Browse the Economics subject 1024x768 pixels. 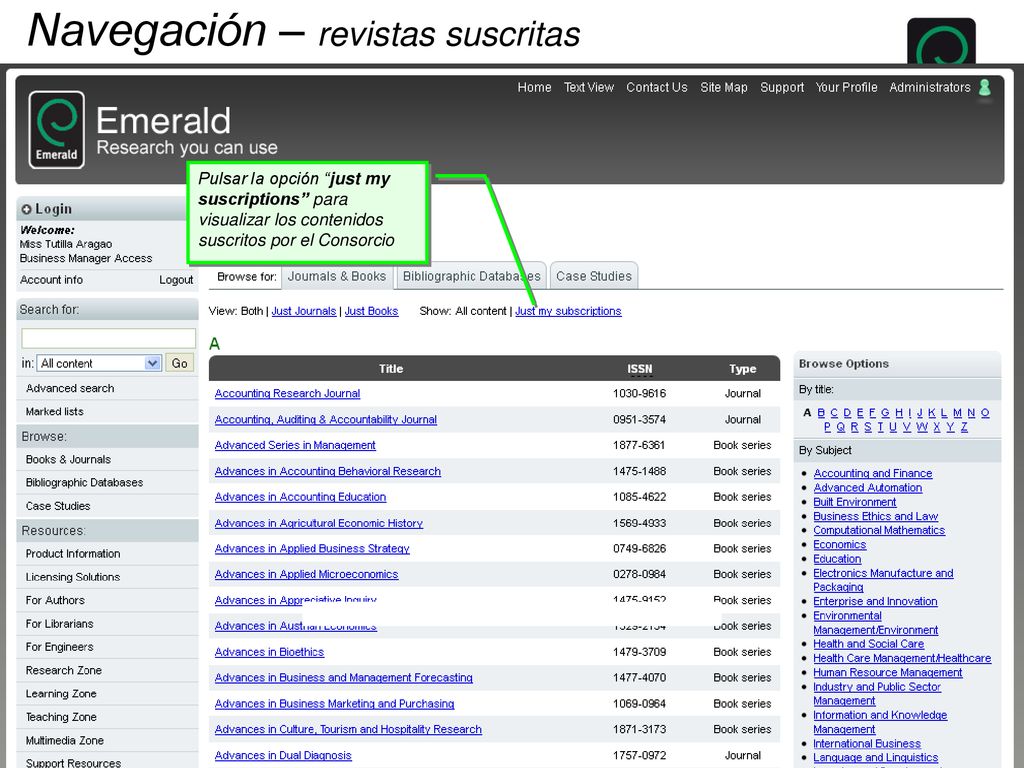tap(840, 545)
